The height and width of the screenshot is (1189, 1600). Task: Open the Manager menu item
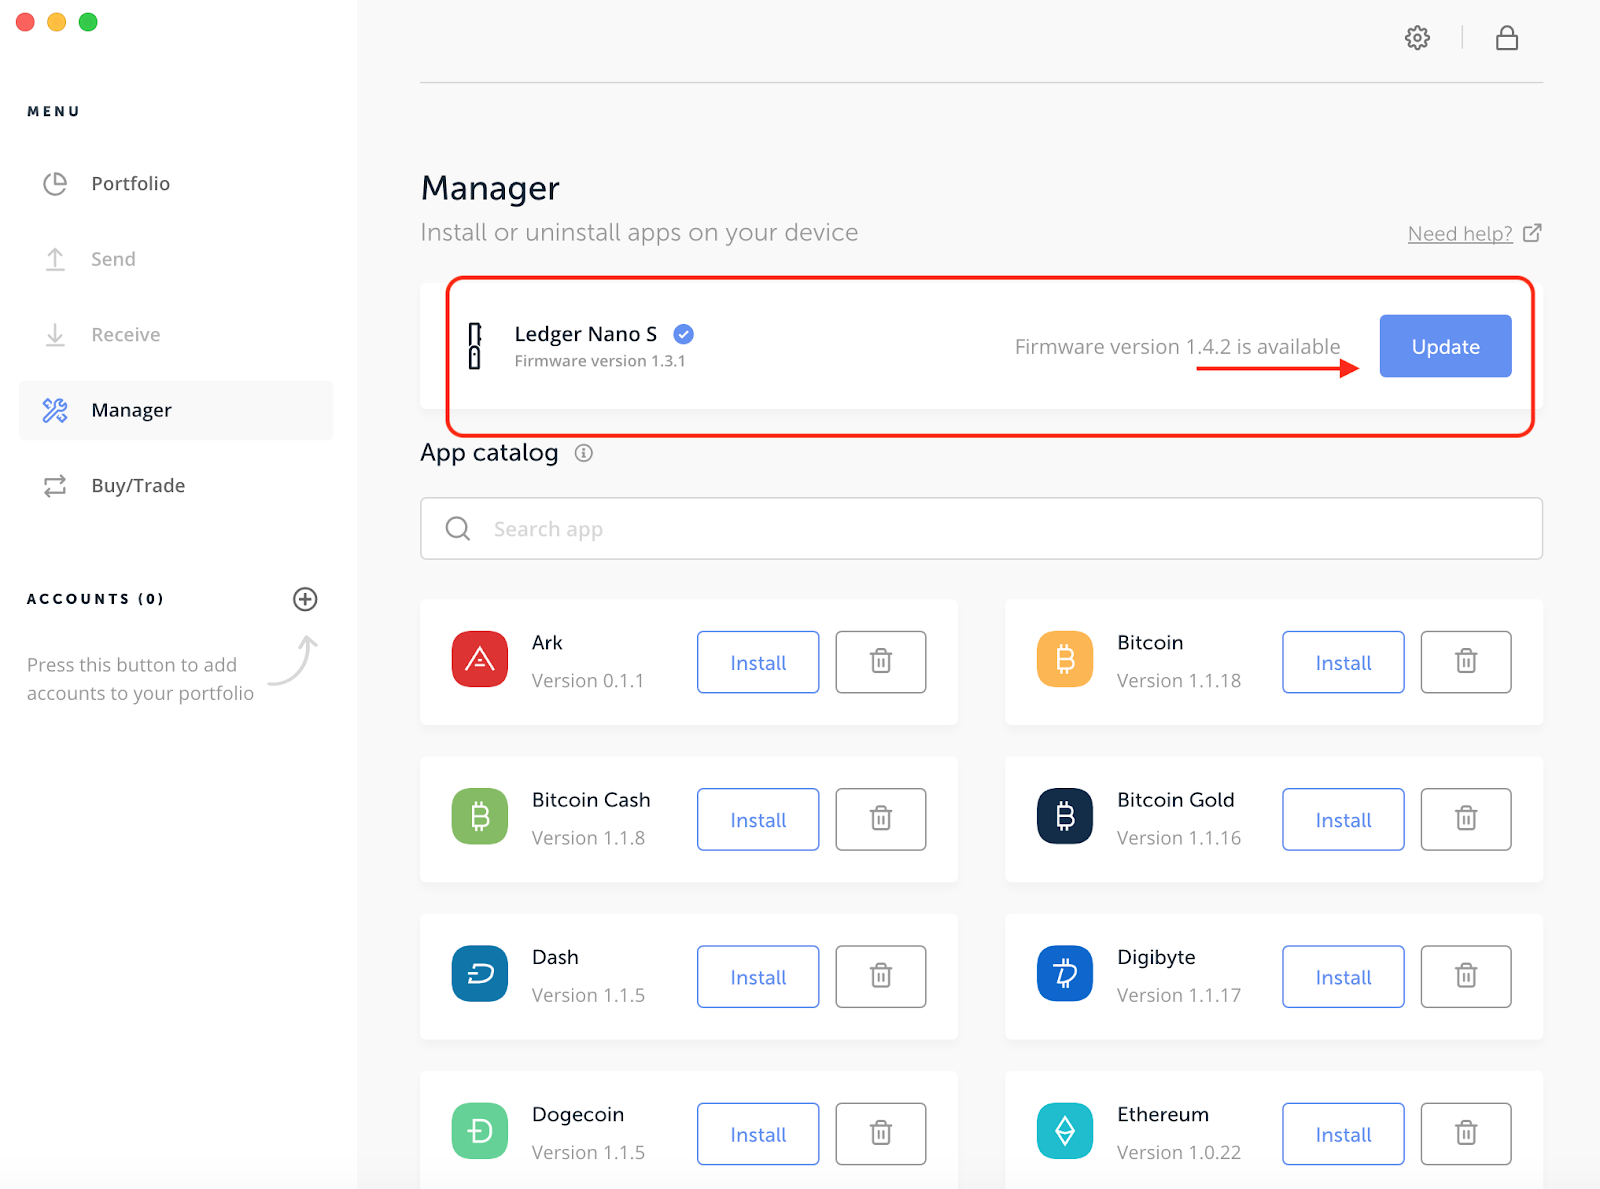point(176,410)
